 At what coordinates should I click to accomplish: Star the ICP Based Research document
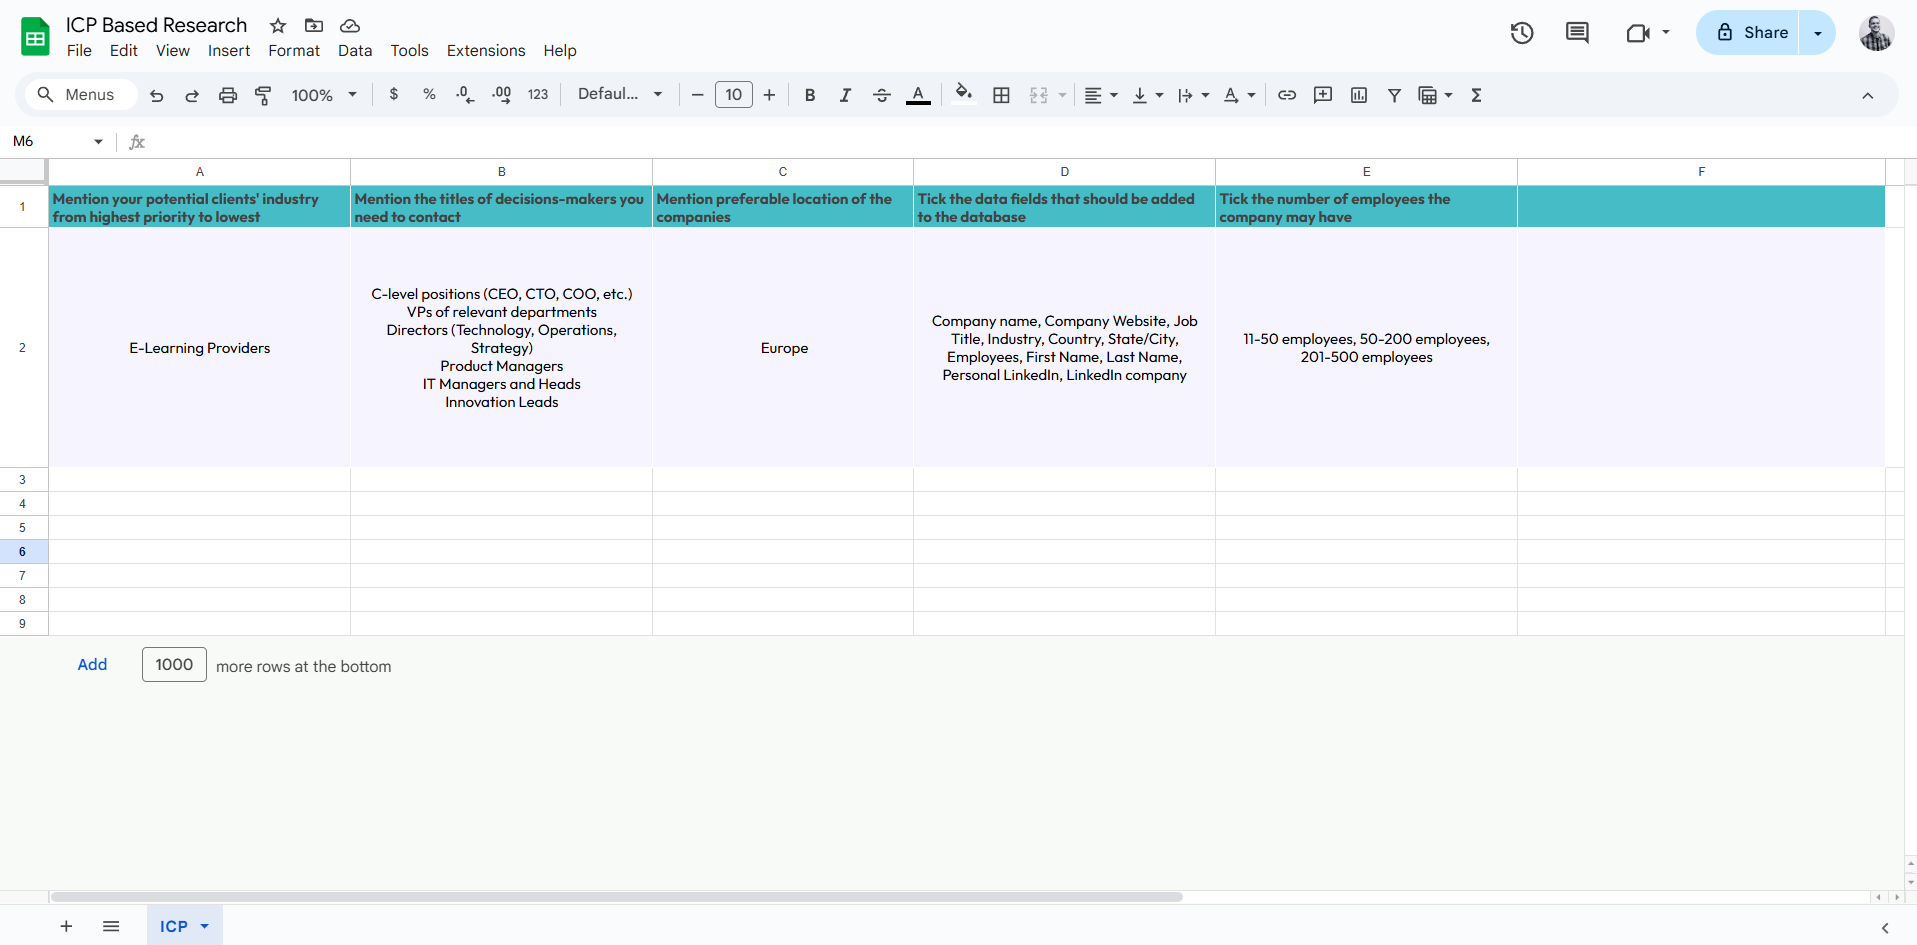coord(278,25)
